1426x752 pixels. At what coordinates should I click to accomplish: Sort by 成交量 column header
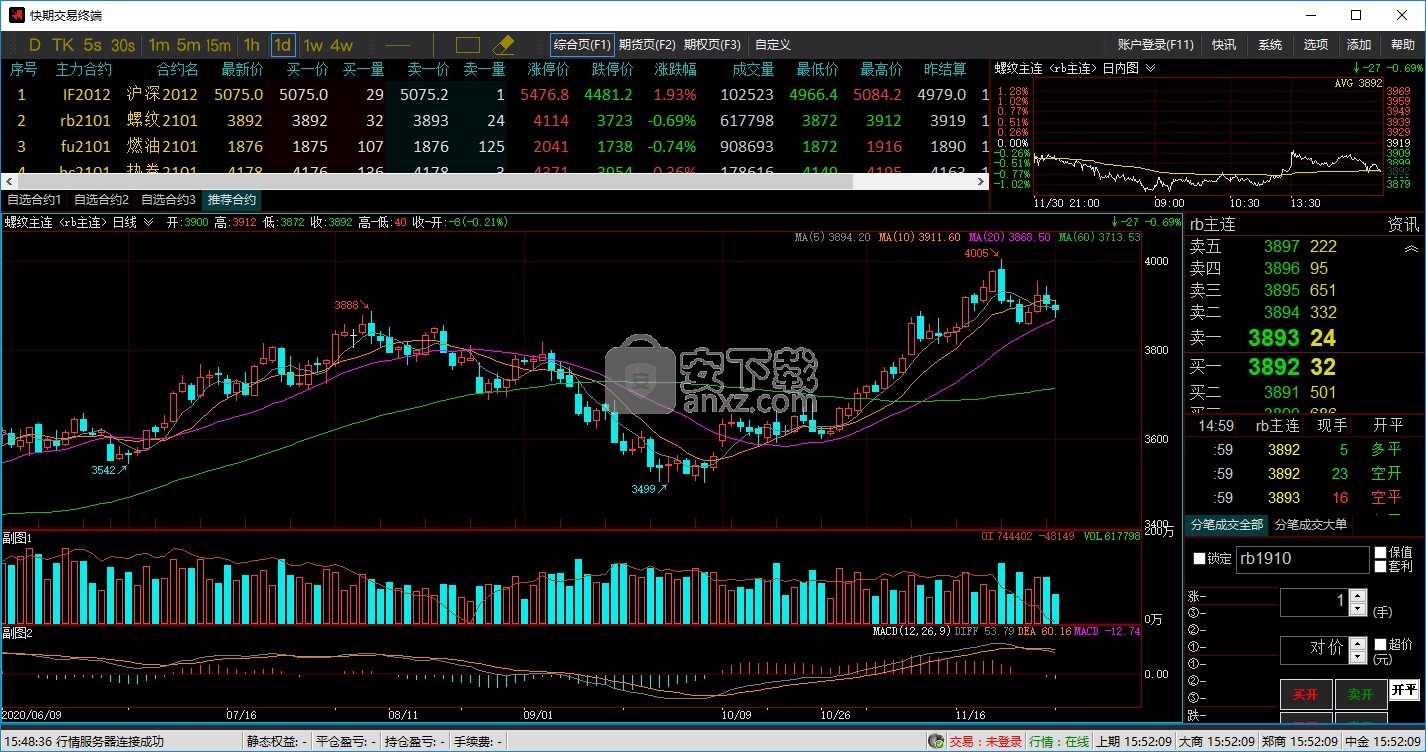coord(753,69)
